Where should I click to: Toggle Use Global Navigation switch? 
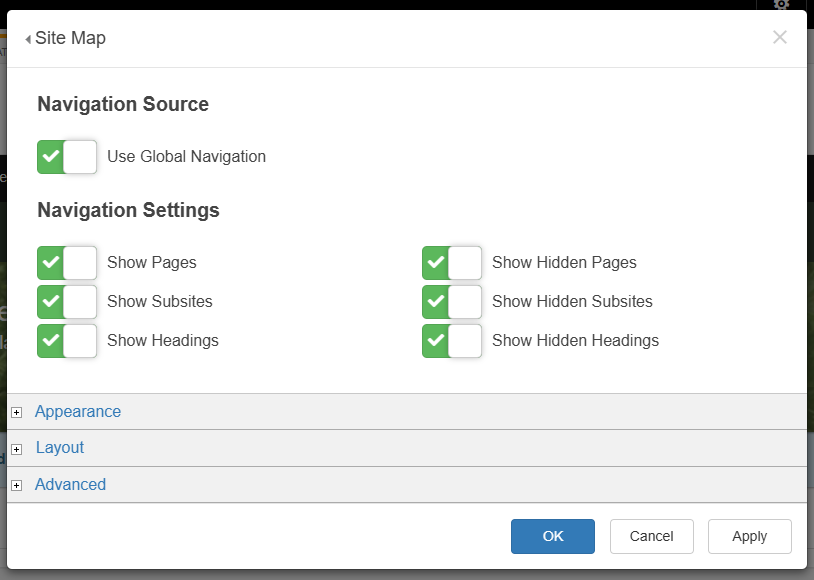click(67, 157)
